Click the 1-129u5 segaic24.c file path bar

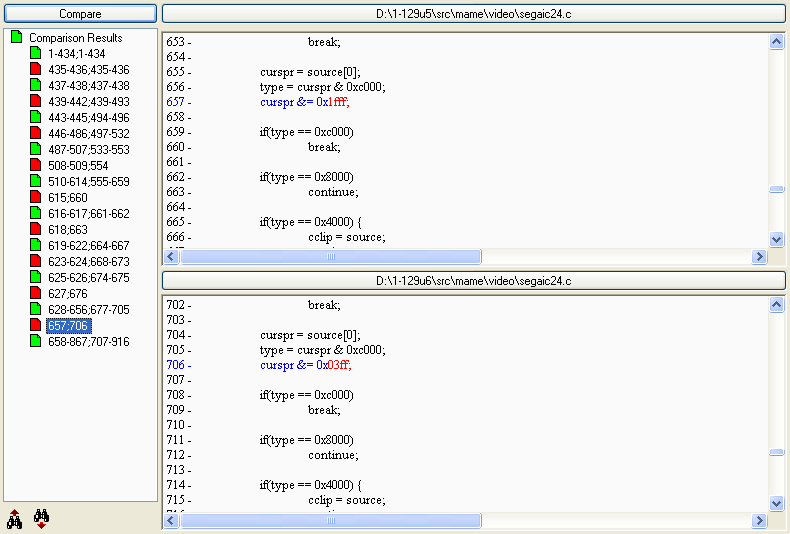pyautogui.click(x=473, y=14)
